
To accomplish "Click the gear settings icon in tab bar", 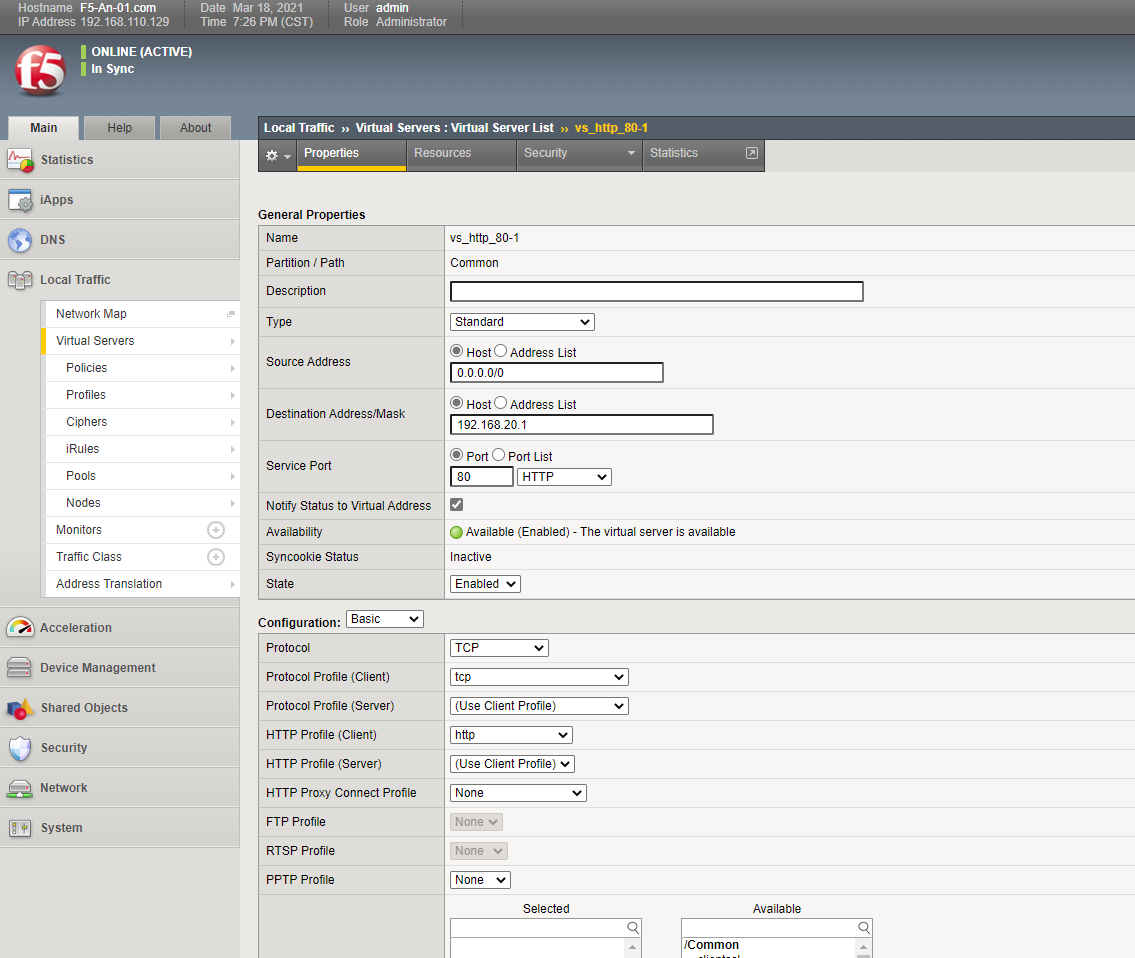I will click(273, 155).
